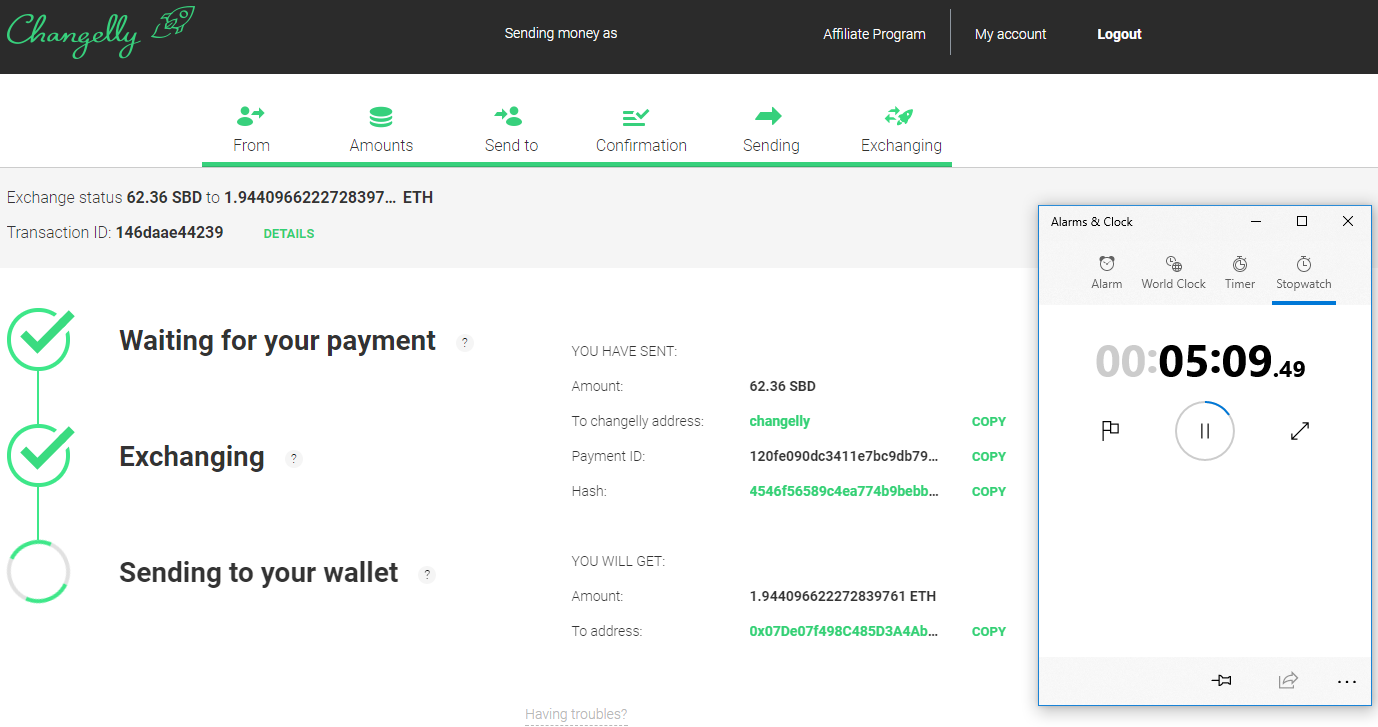Click help icon beside Exchanging heading
The width and height of the screenshot is (1378, 727).
[293, 458]
